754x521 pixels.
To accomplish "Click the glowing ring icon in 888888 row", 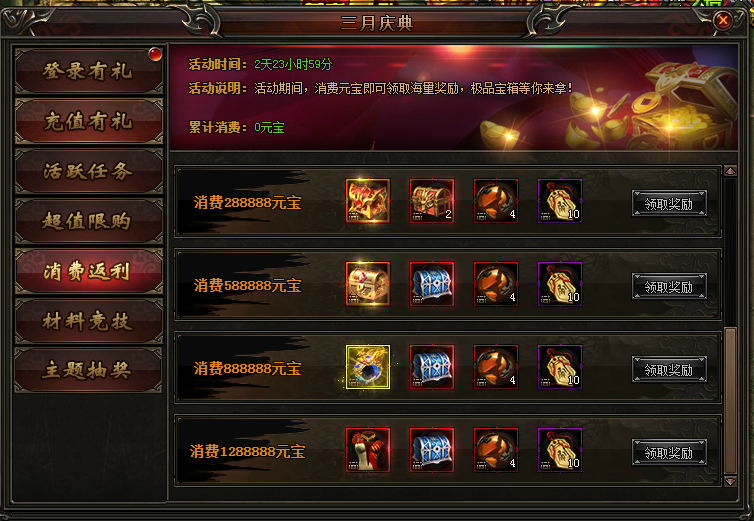I will click(368, 367).
